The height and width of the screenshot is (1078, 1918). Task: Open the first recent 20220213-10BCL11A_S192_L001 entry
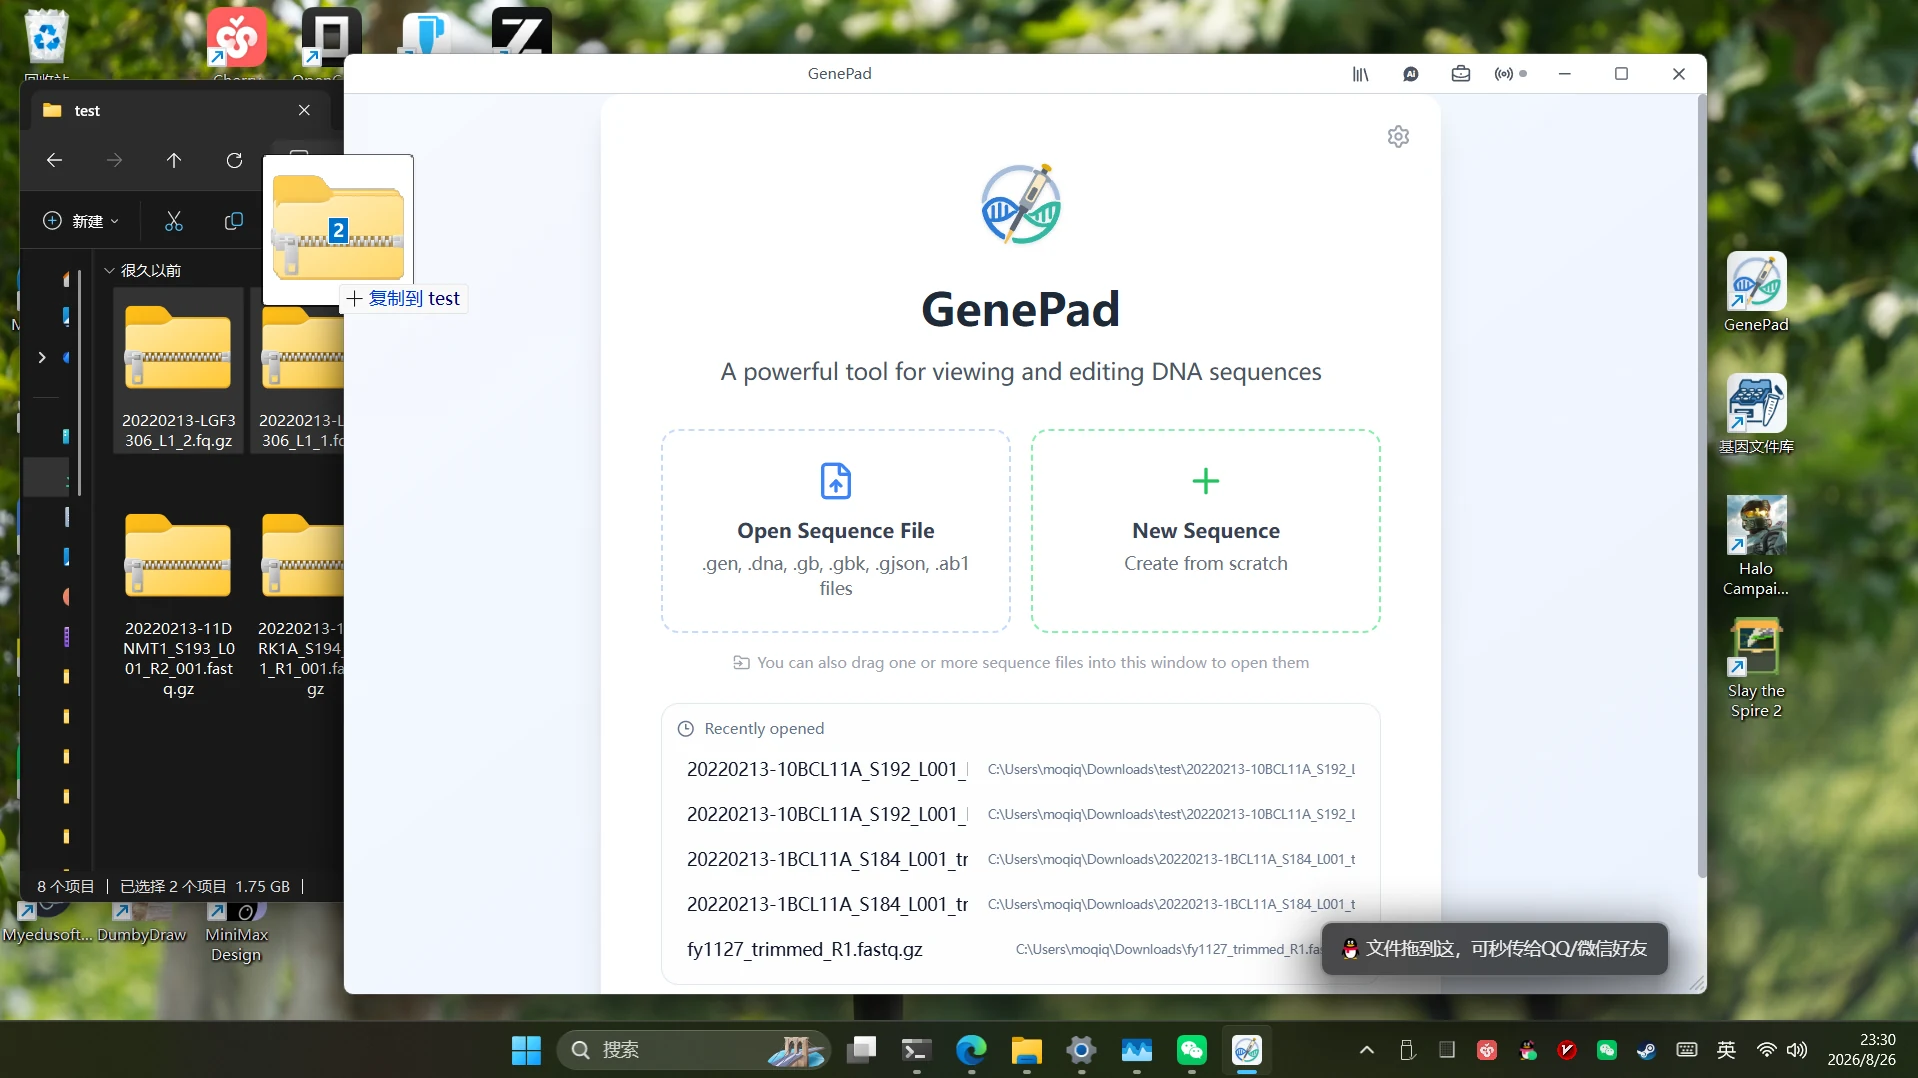coord(1020,769)
